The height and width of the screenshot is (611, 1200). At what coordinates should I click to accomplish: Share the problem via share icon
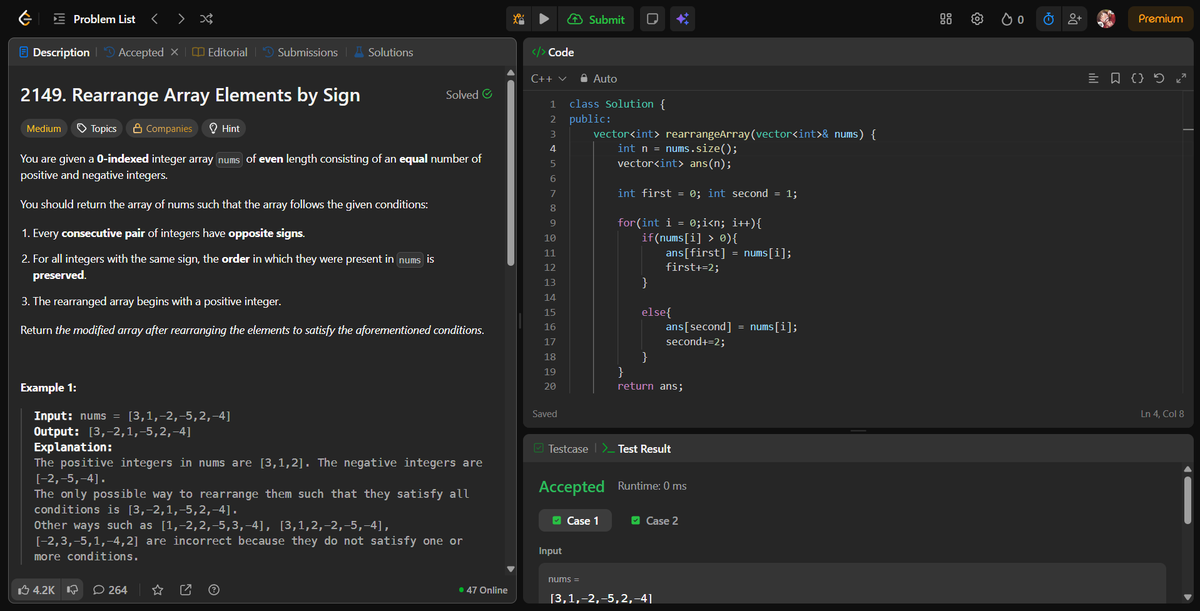pos(186,590)
